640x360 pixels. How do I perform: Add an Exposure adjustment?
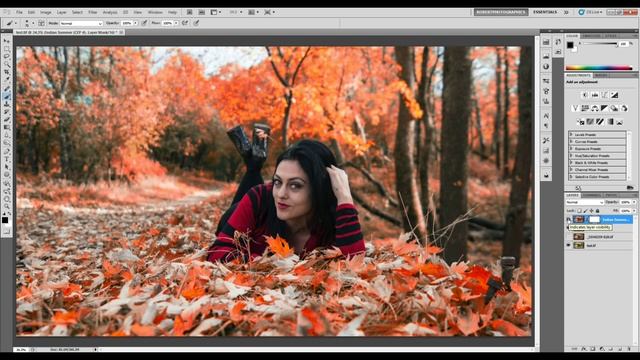[614, 95]
